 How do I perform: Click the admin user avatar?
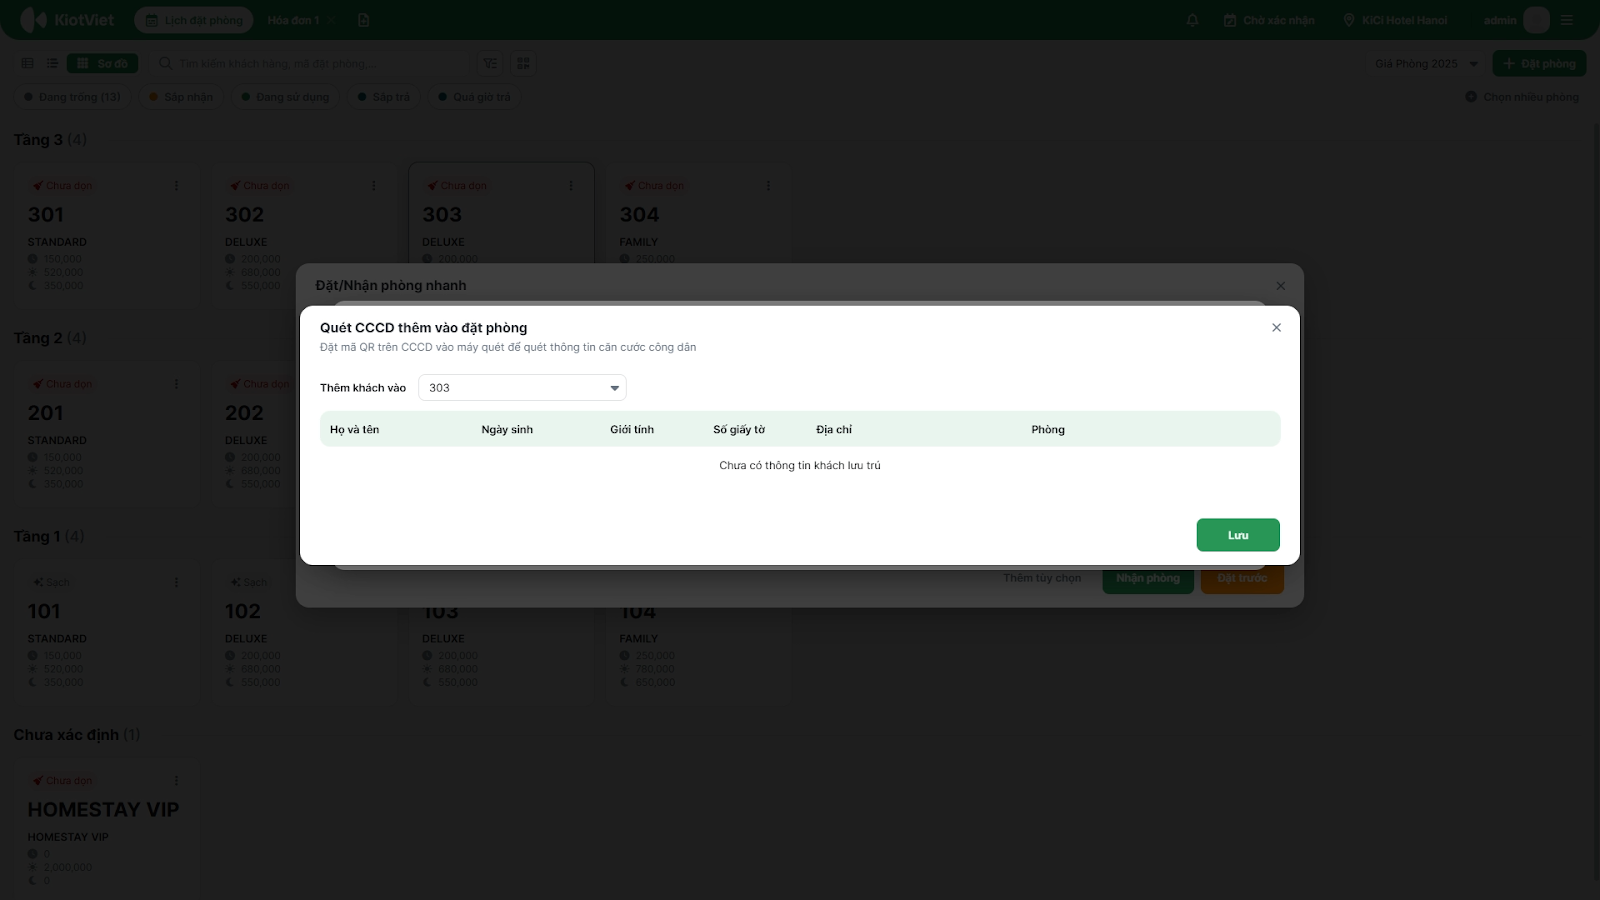tap(1536, 20)
